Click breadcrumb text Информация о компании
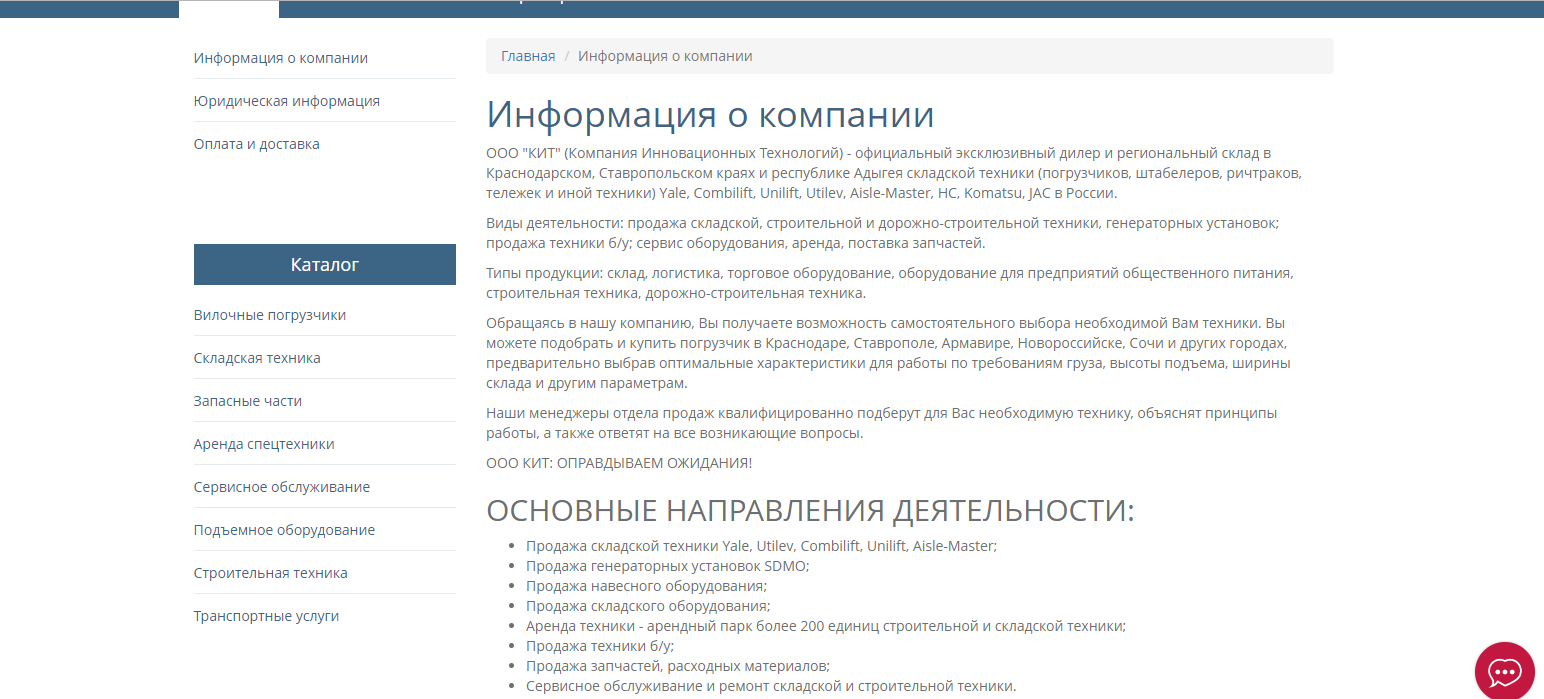This screenshot has height=699, width=1544. coord(665,56)
